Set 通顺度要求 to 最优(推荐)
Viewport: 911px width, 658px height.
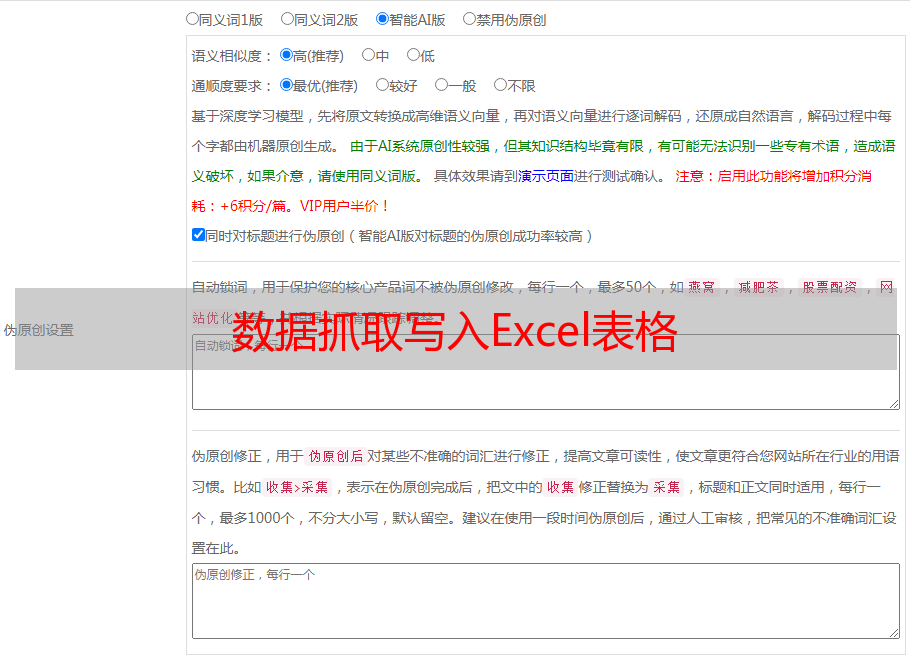click(x=286, y=85)
